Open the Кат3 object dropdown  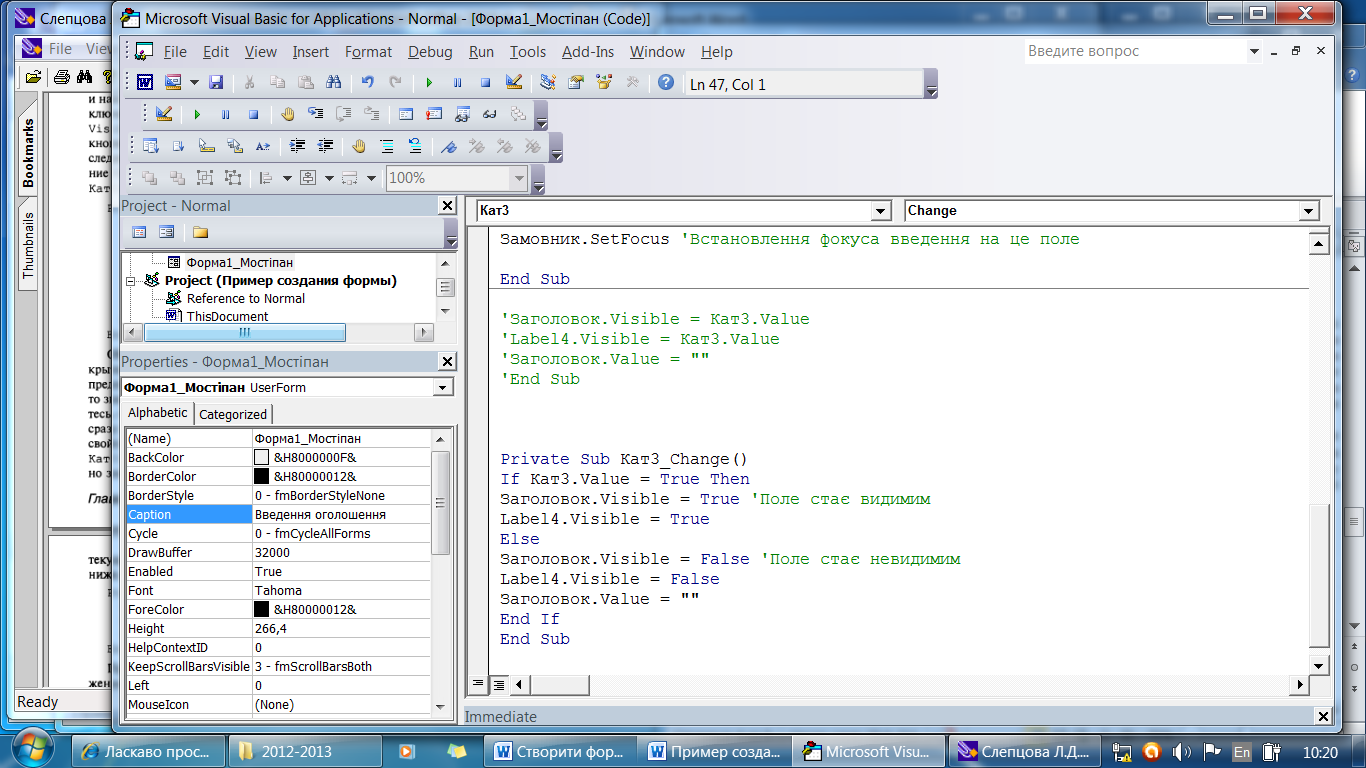pos(881,211)
